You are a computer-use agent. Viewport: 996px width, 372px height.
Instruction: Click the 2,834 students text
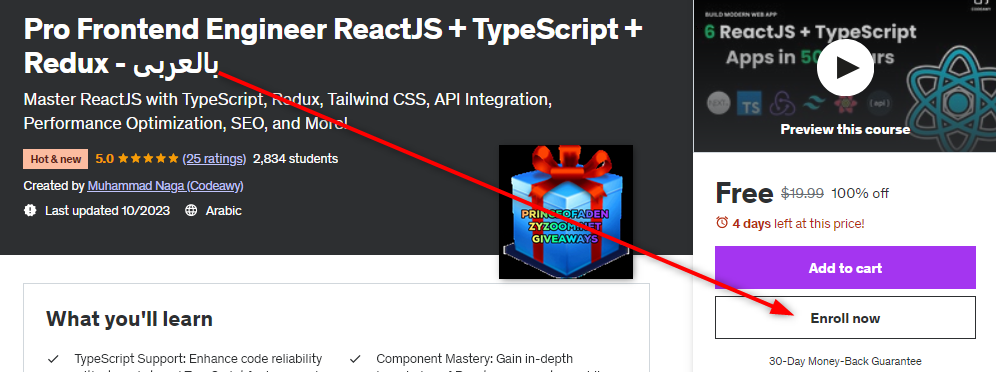[x=295, y=159]
